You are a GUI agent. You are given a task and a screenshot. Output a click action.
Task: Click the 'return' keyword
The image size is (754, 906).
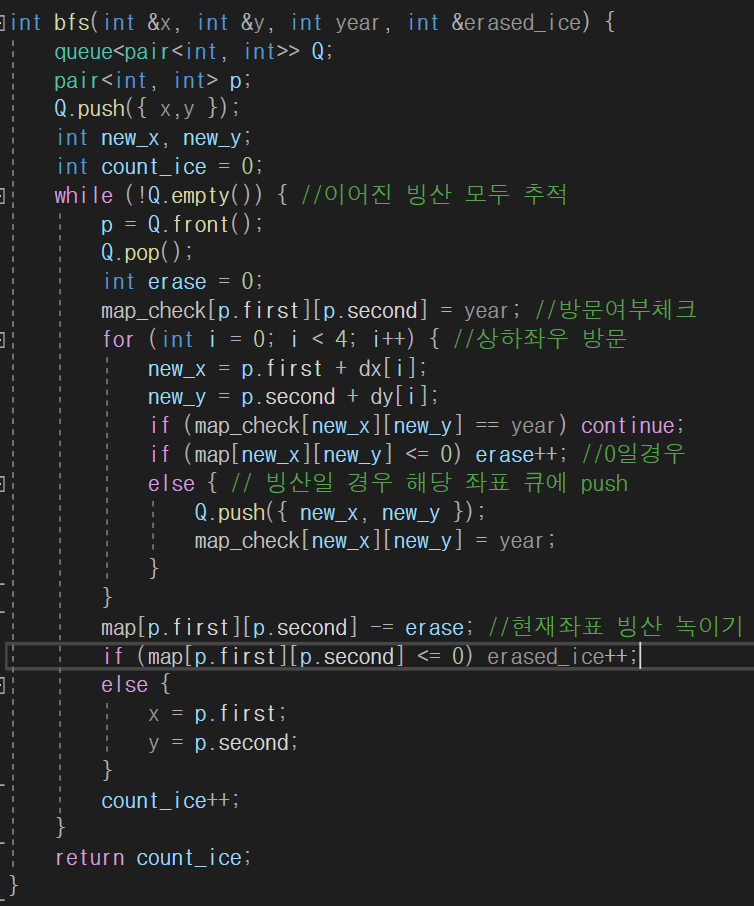[x=90, y=858]
